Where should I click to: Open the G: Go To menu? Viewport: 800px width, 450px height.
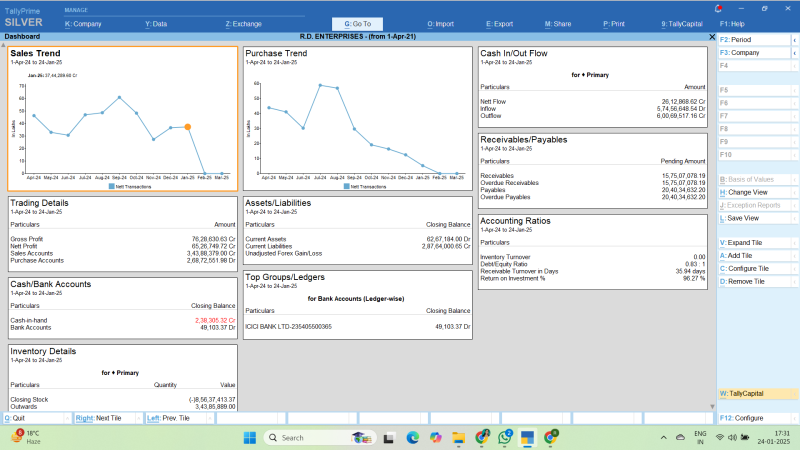click(357, 22)
